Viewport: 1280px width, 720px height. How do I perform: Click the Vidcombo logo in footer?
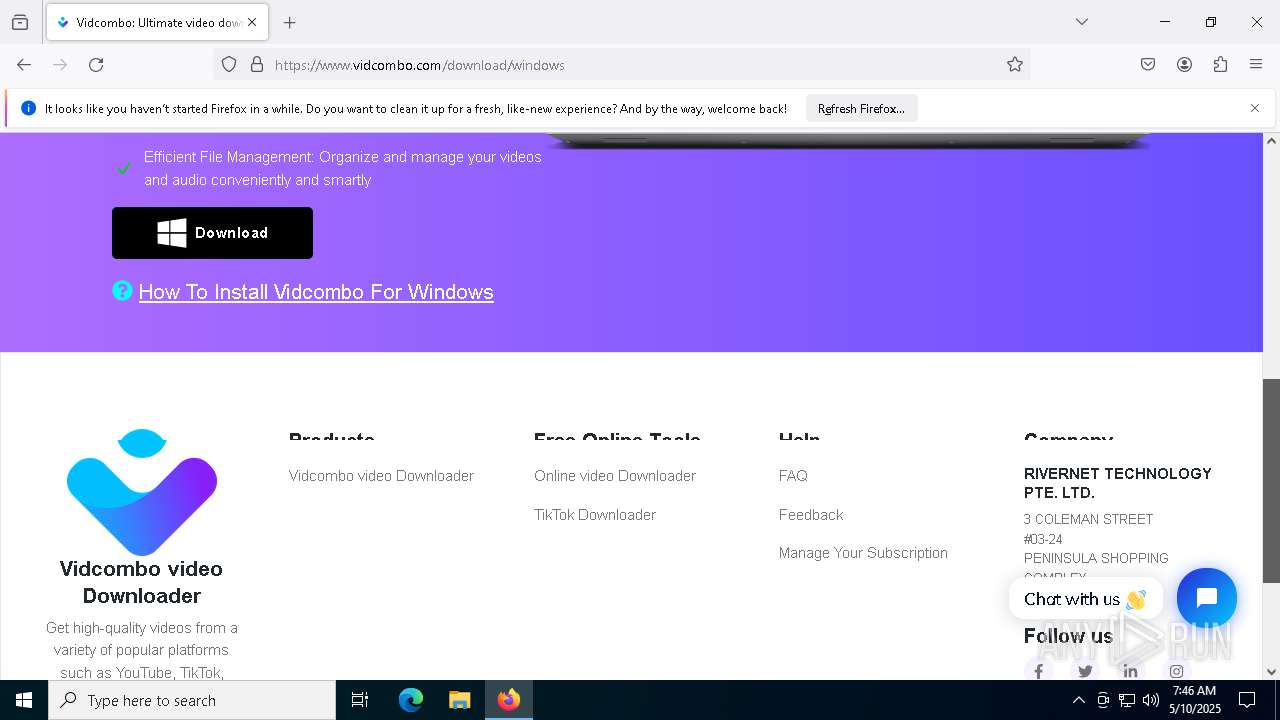pos(142,492)
